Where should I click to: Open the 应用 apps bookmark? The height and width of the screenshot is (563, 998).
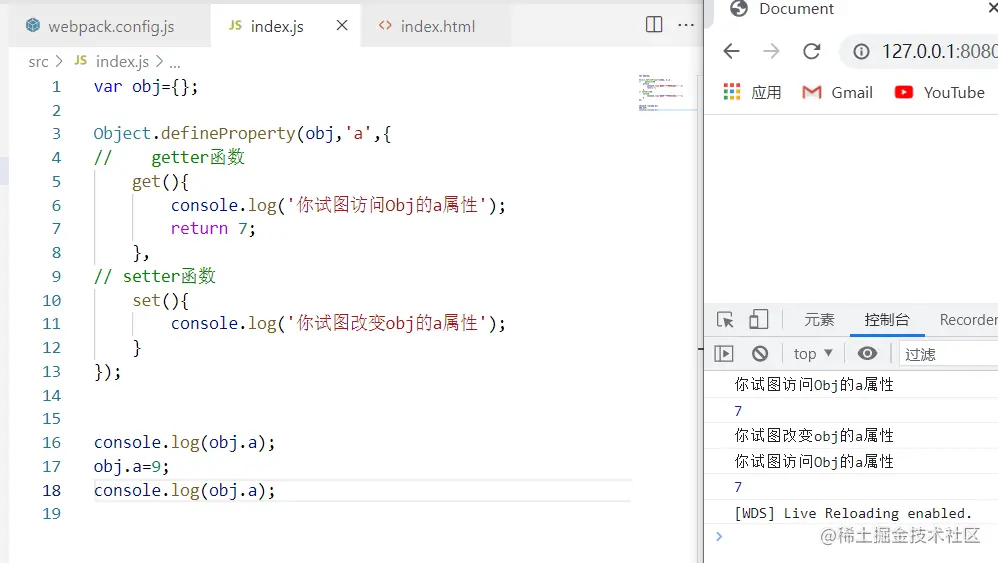[753, 92]
